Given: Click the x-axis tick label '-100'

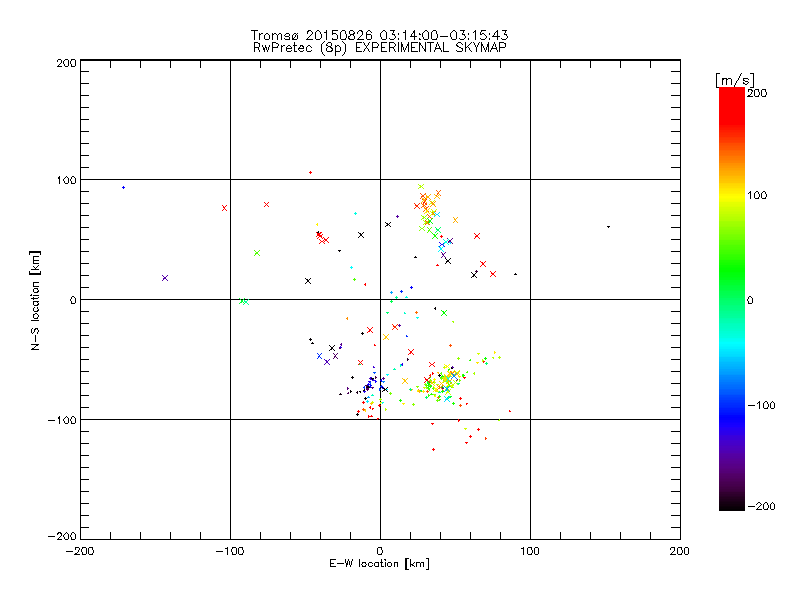Looking at the screenshot, I should pos(230,551).
